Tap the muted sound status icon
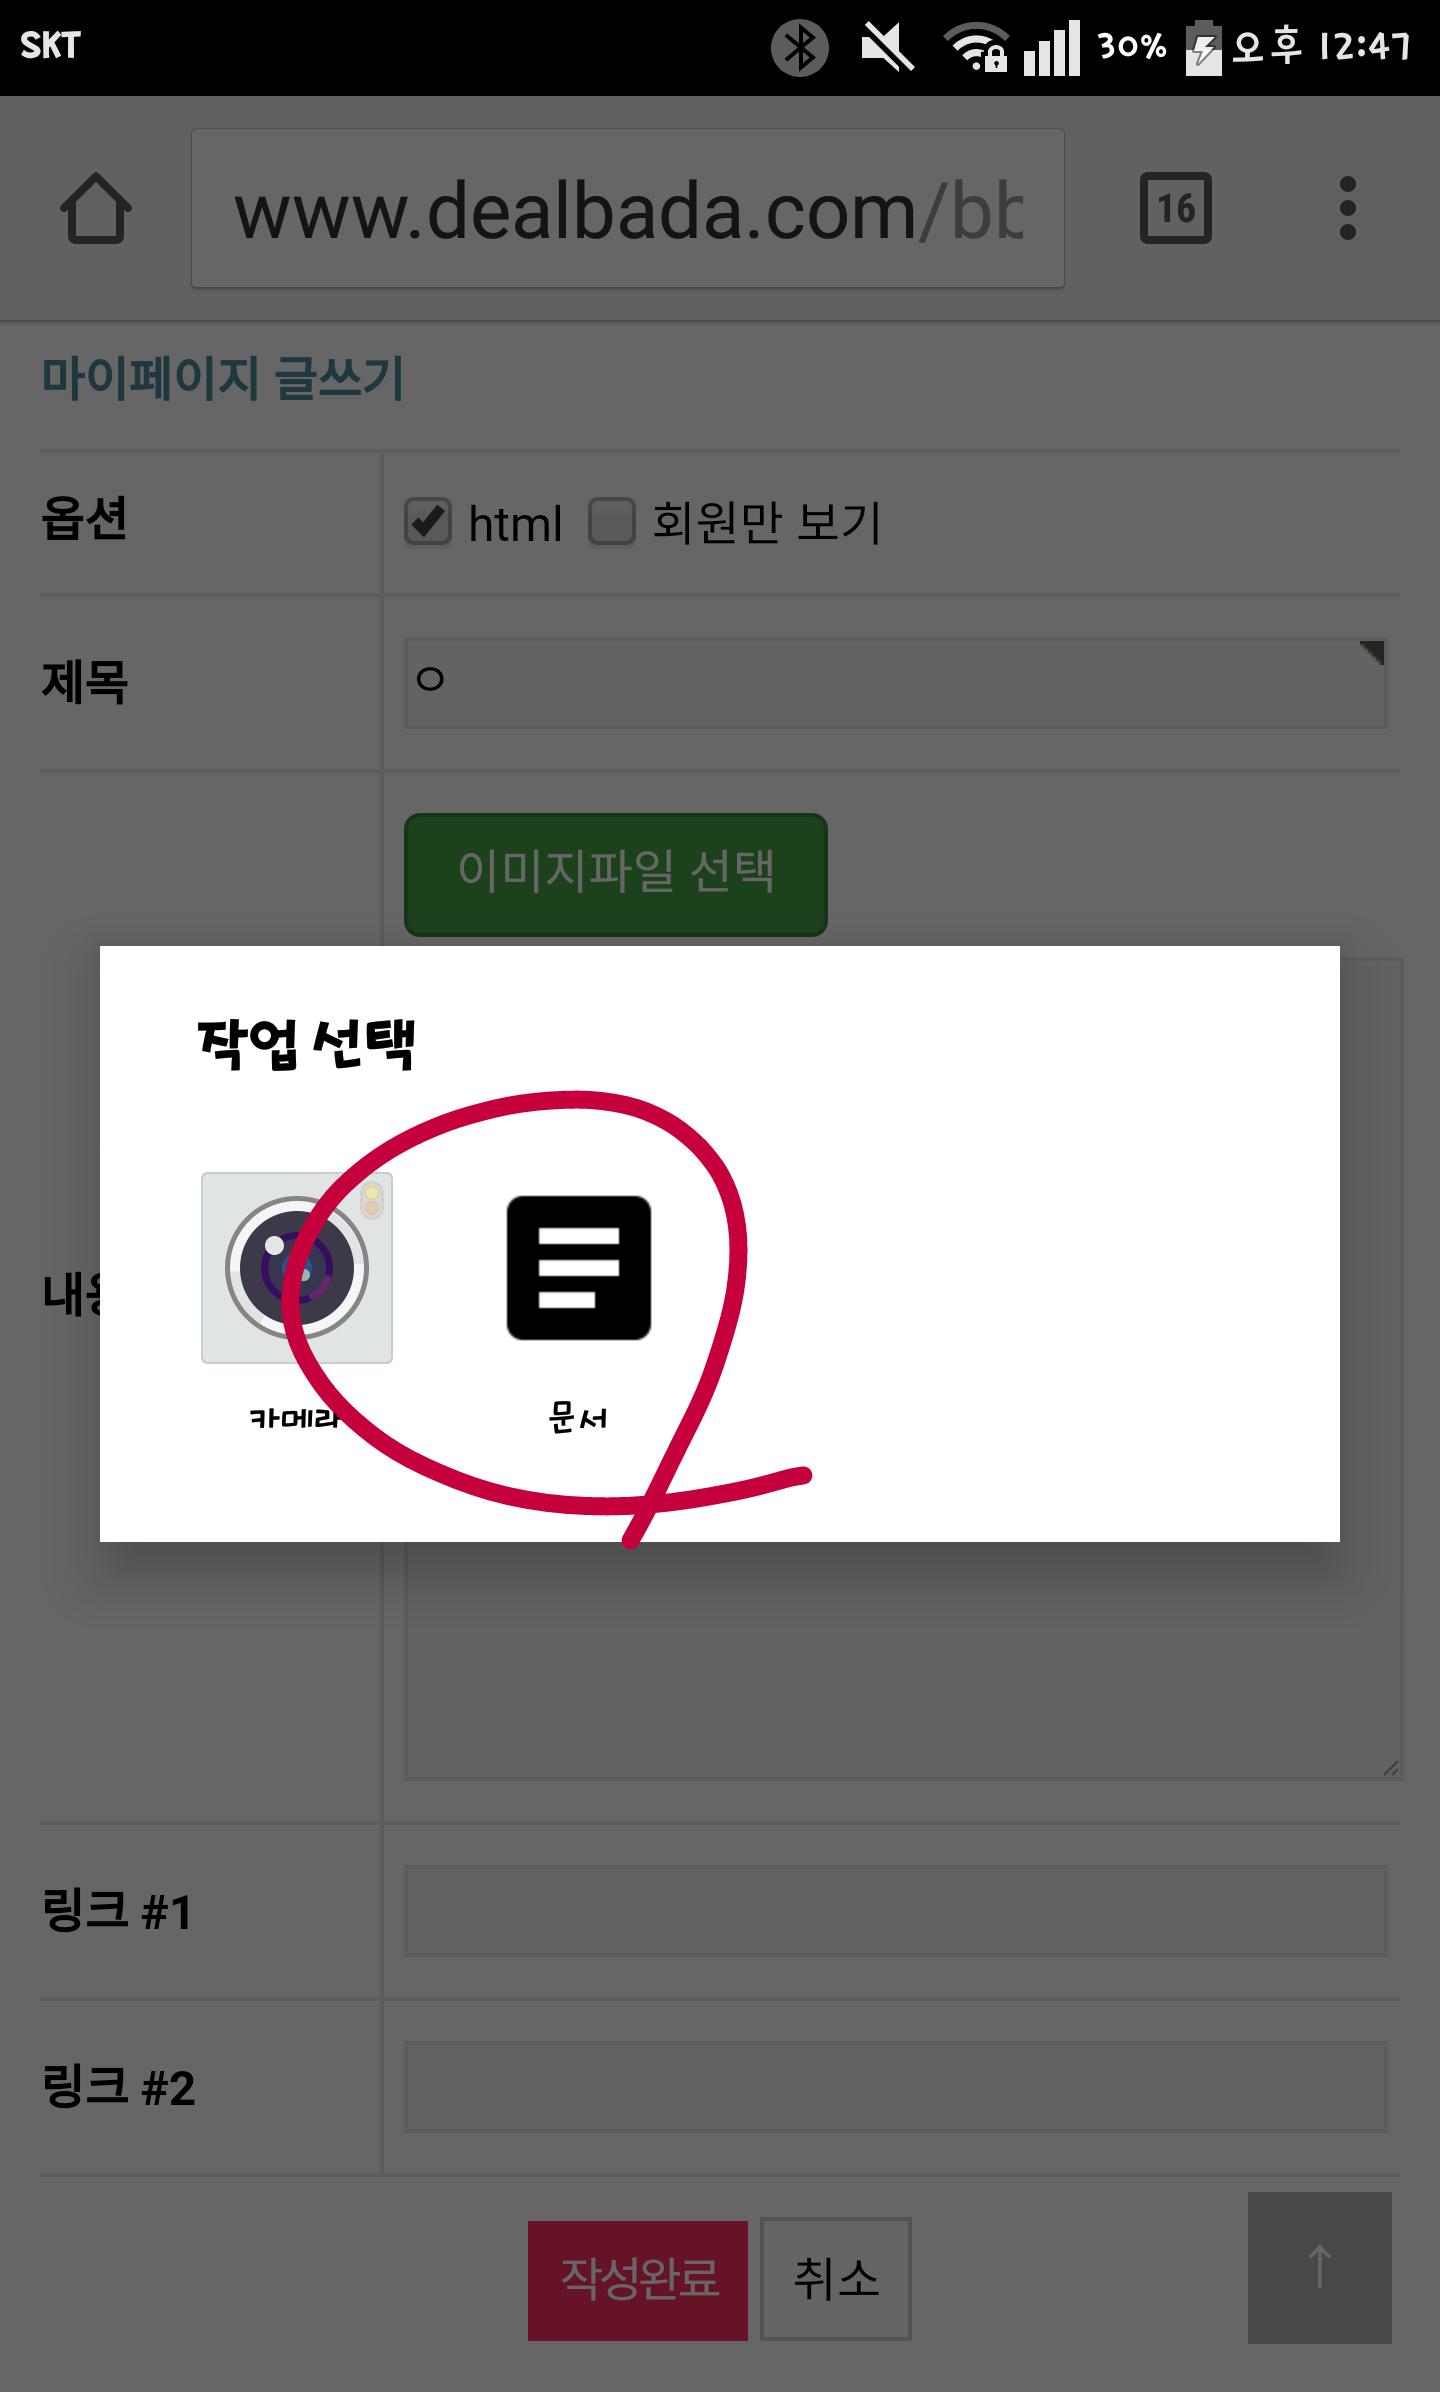This screenshot has width=1440, height=2392. pyautogui.click(x=887, y=47)
